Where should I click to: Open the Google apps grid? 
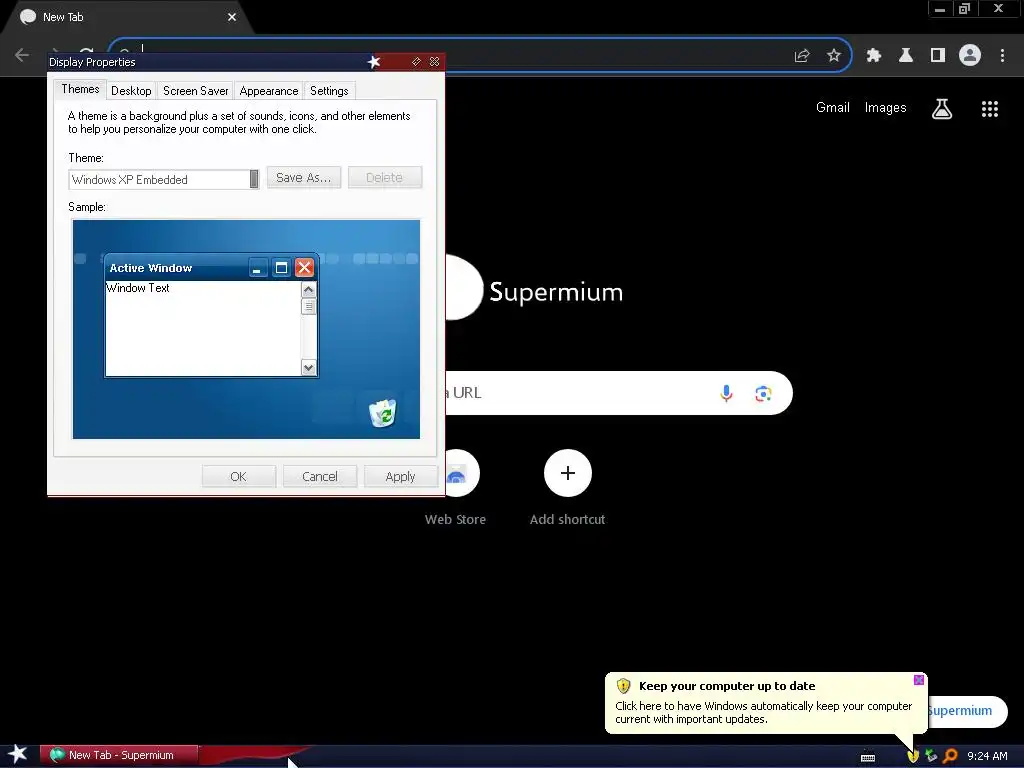click(x=990, y=108)
